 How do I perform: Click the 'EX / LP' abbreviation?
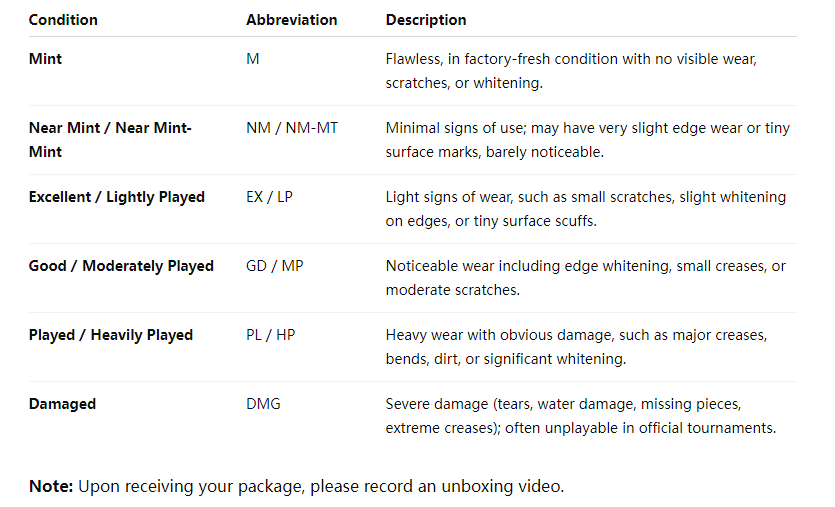(x=269, y=197)
